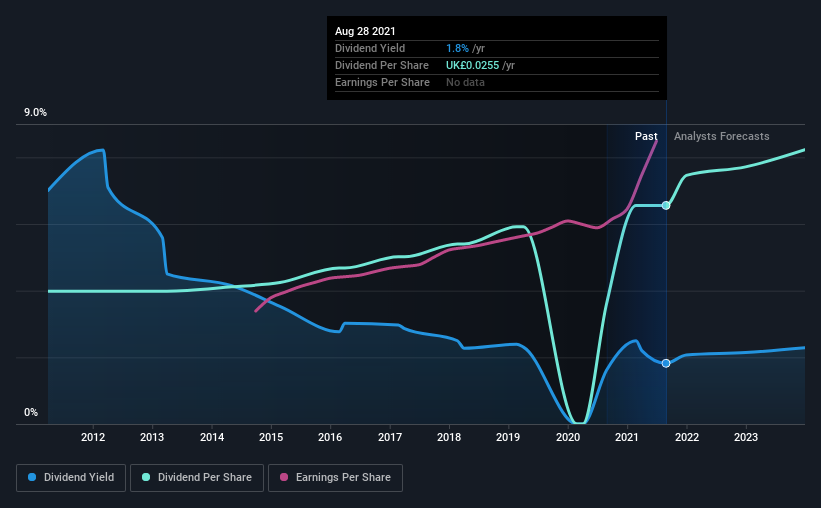Click the teal Dividend Per Share legend dot
Image resolution: width=821 pixels, height=508 pixels.
coord(146,477)
